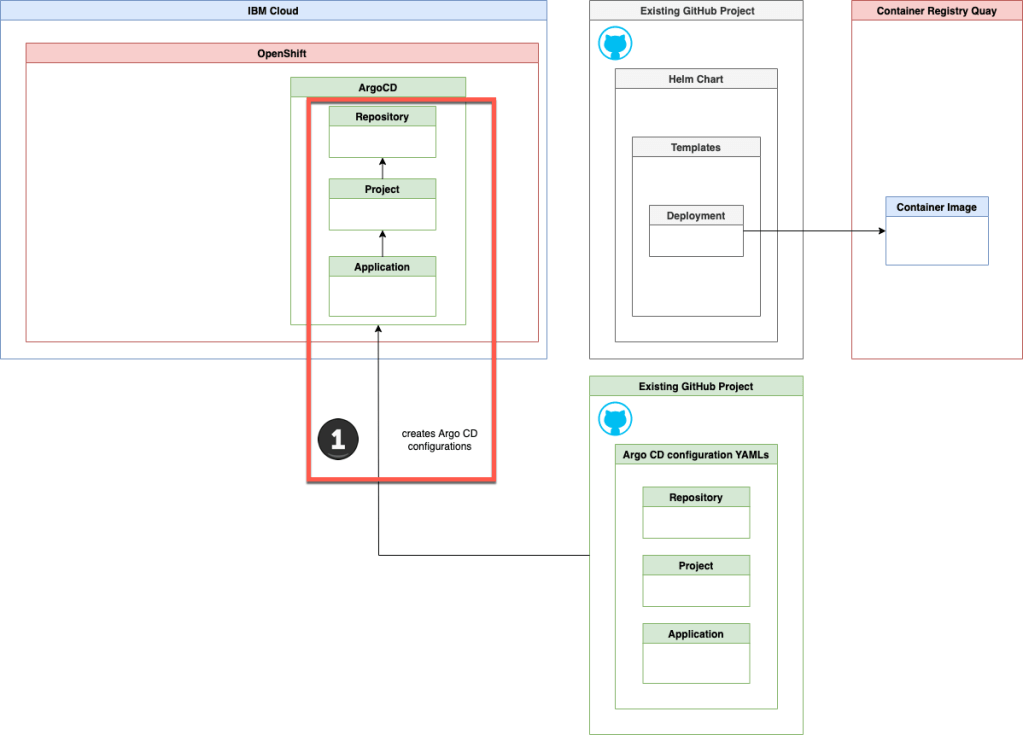This screenshot has width=1023, height=735.
Task: Select the Repository box under configuration YAMLs
Action: coord(695,512)
